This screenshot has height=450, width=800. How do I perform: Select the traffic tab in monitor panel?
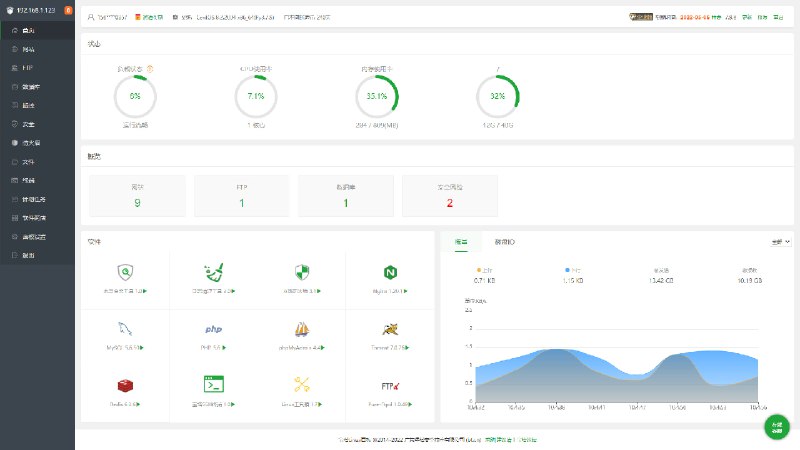pos(461,242)
